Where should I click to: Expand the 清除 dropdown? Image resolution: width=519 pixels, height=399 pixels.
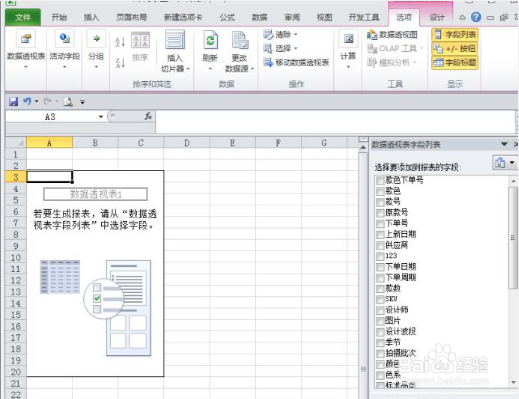point(296,34)
